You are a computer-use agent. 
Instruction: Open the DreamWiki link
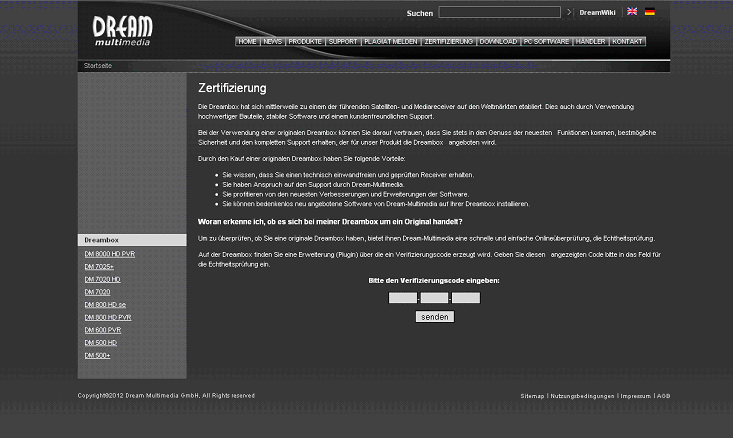[597, 13]
